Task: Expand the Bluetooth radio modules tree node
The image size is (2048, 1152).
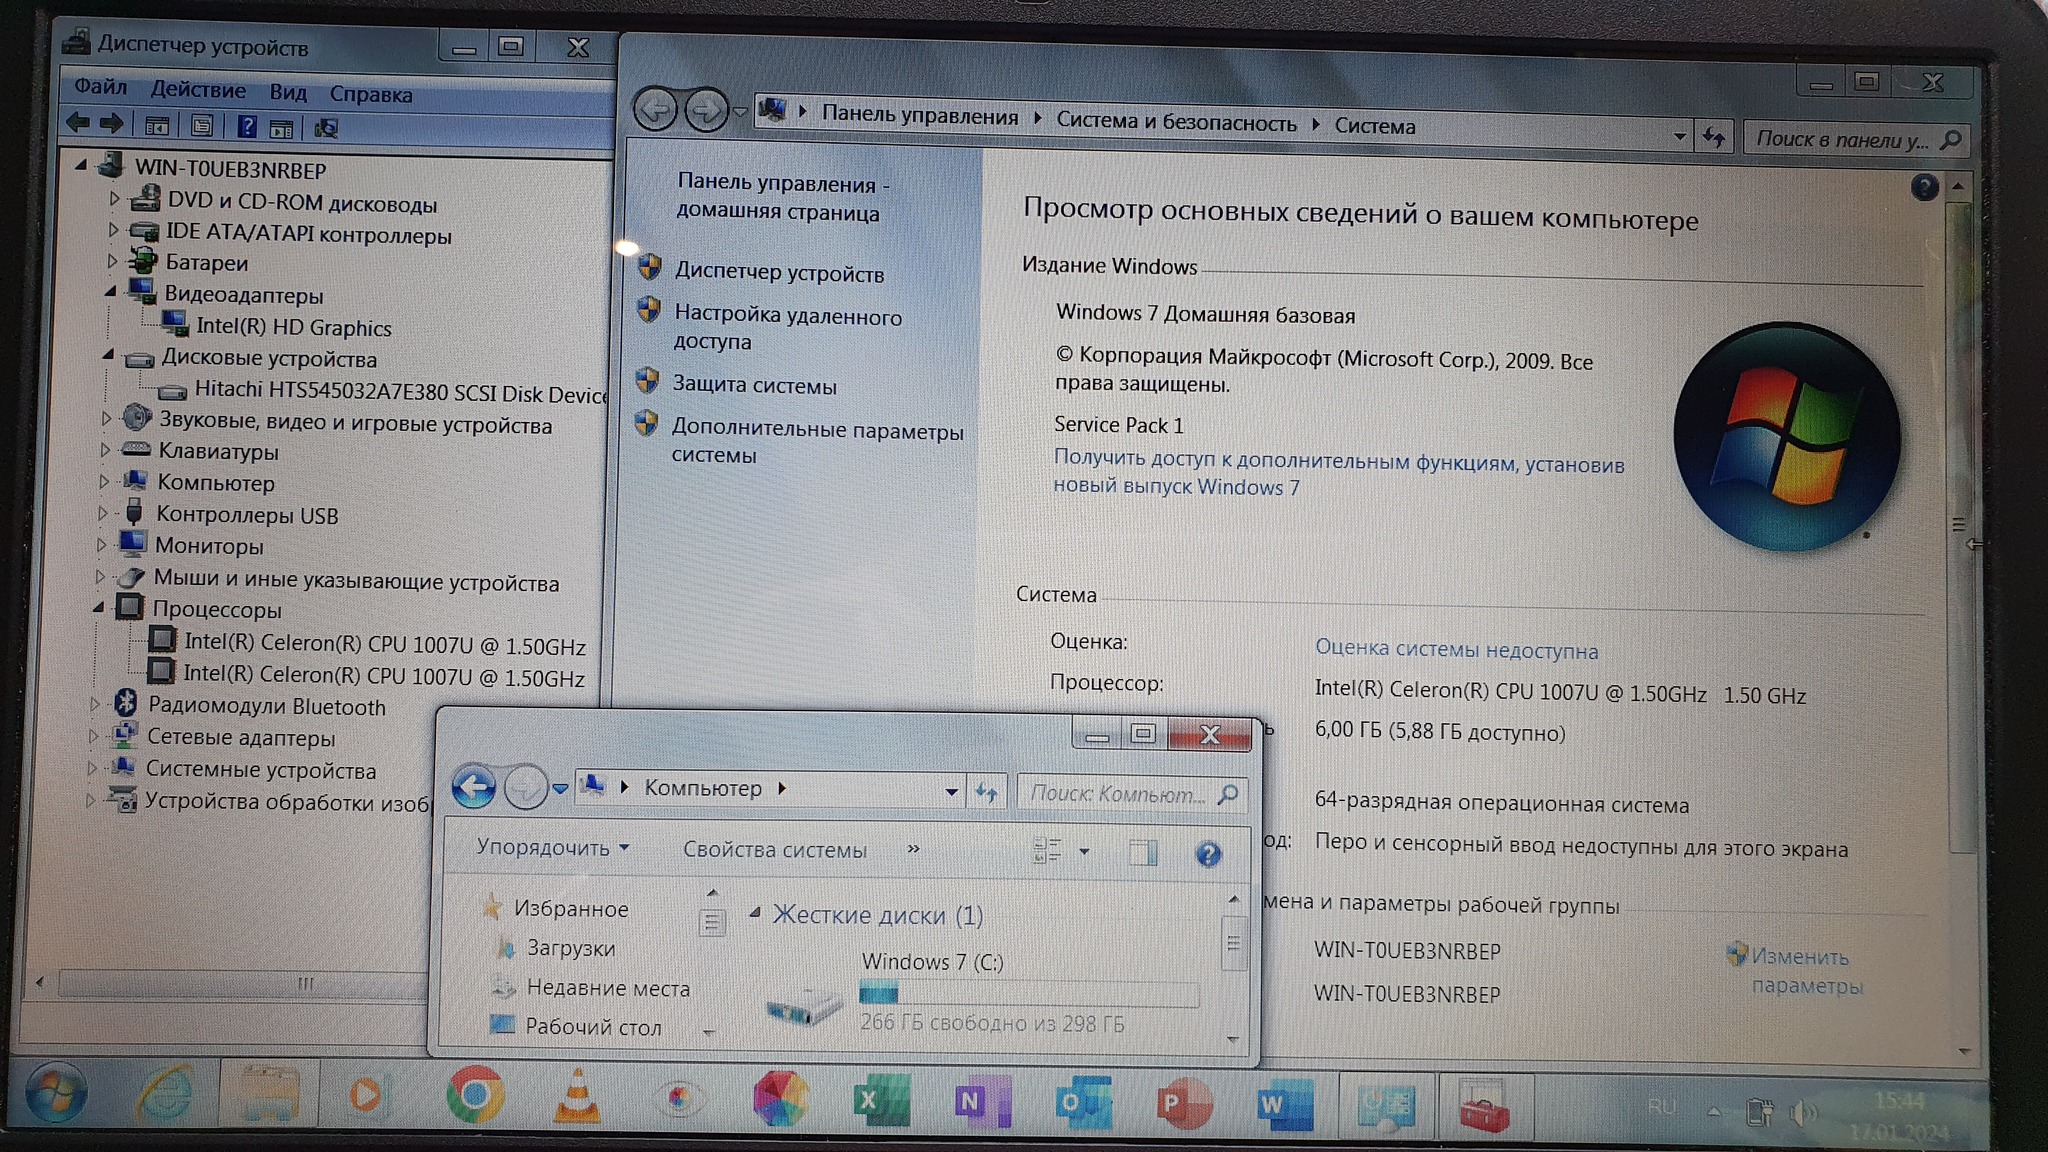Action: 94,704
